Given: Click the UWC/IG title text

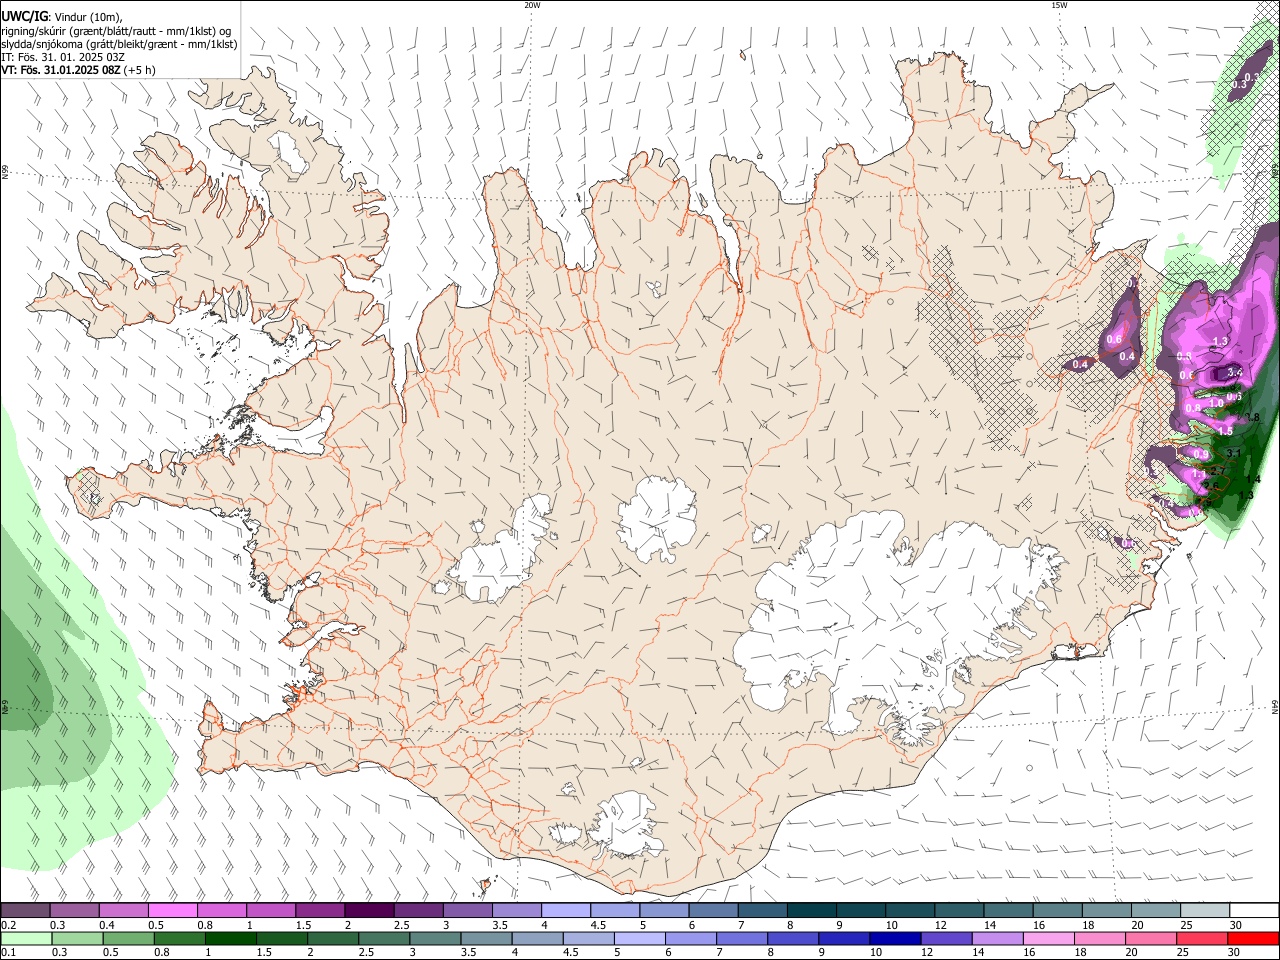Looking at the screenshot, I should click(23, 16).
